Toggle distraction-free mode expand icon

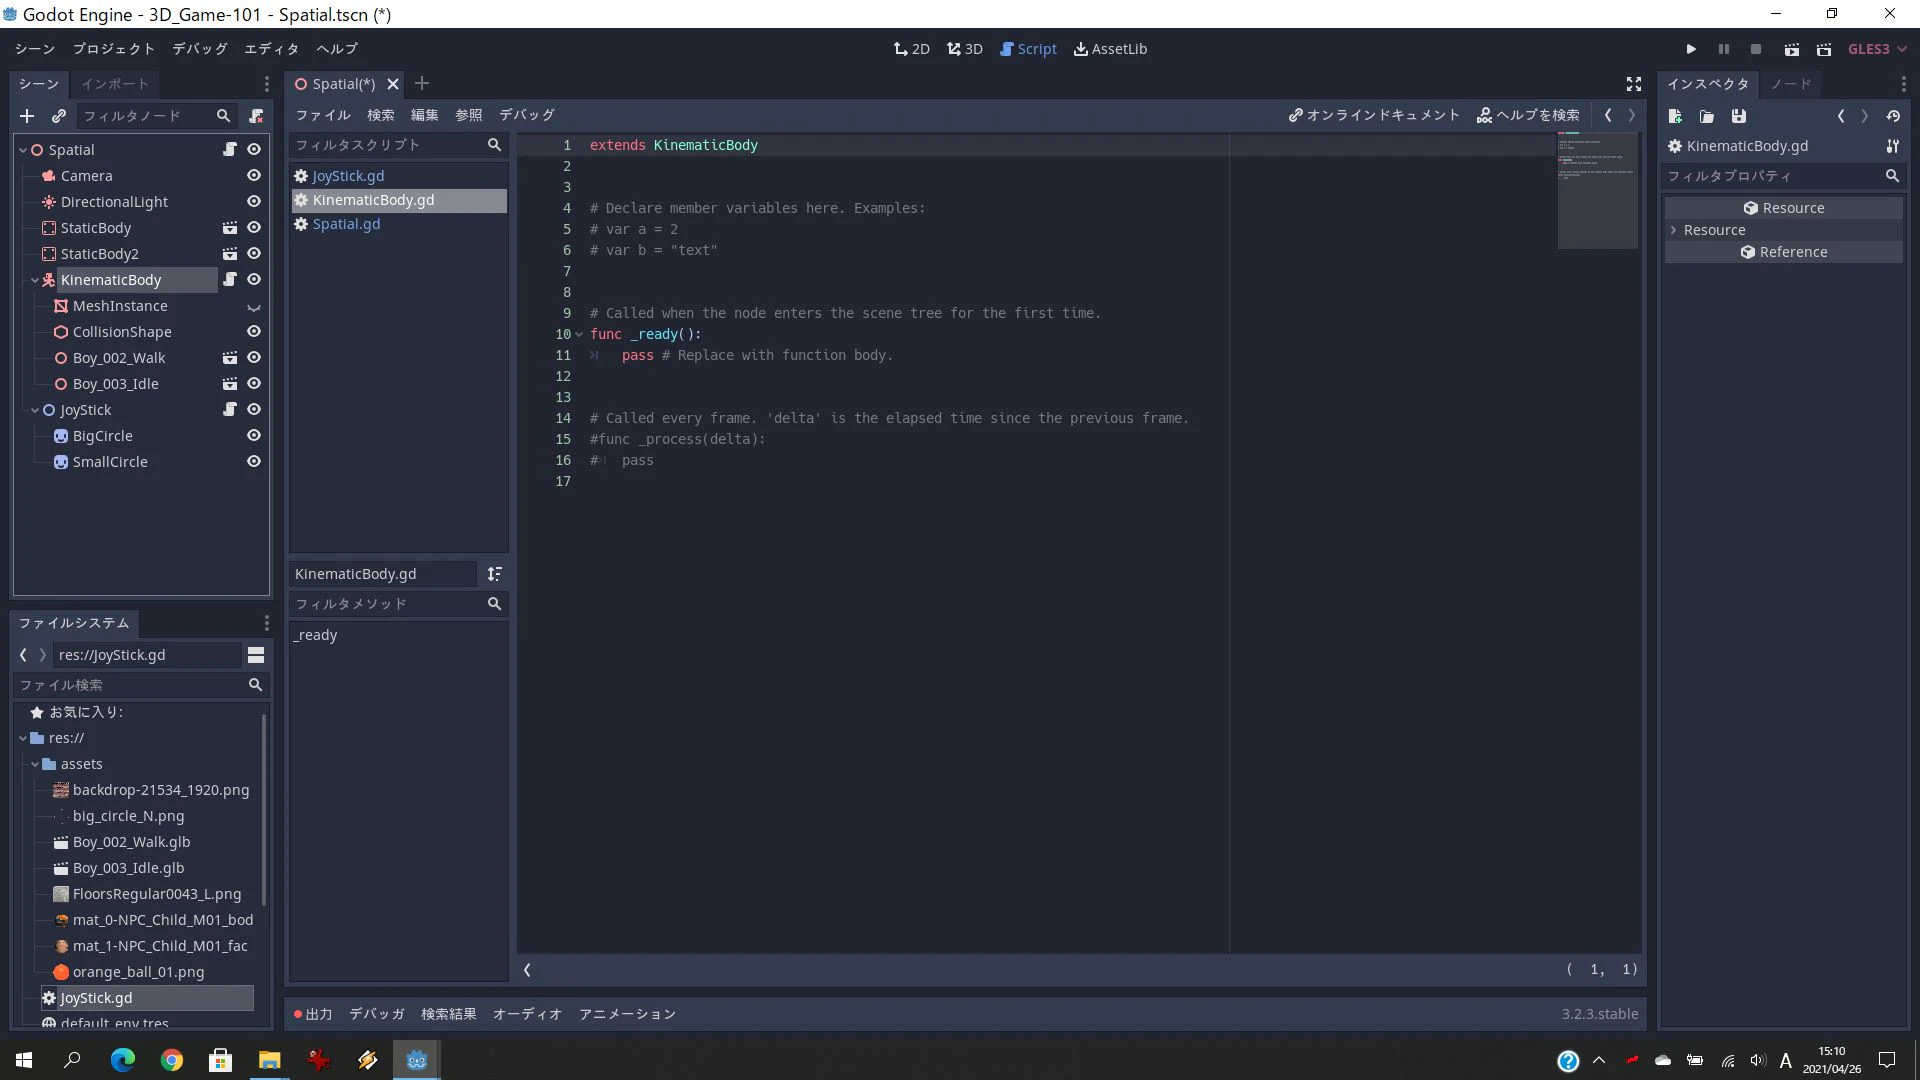coord(1634,84)
